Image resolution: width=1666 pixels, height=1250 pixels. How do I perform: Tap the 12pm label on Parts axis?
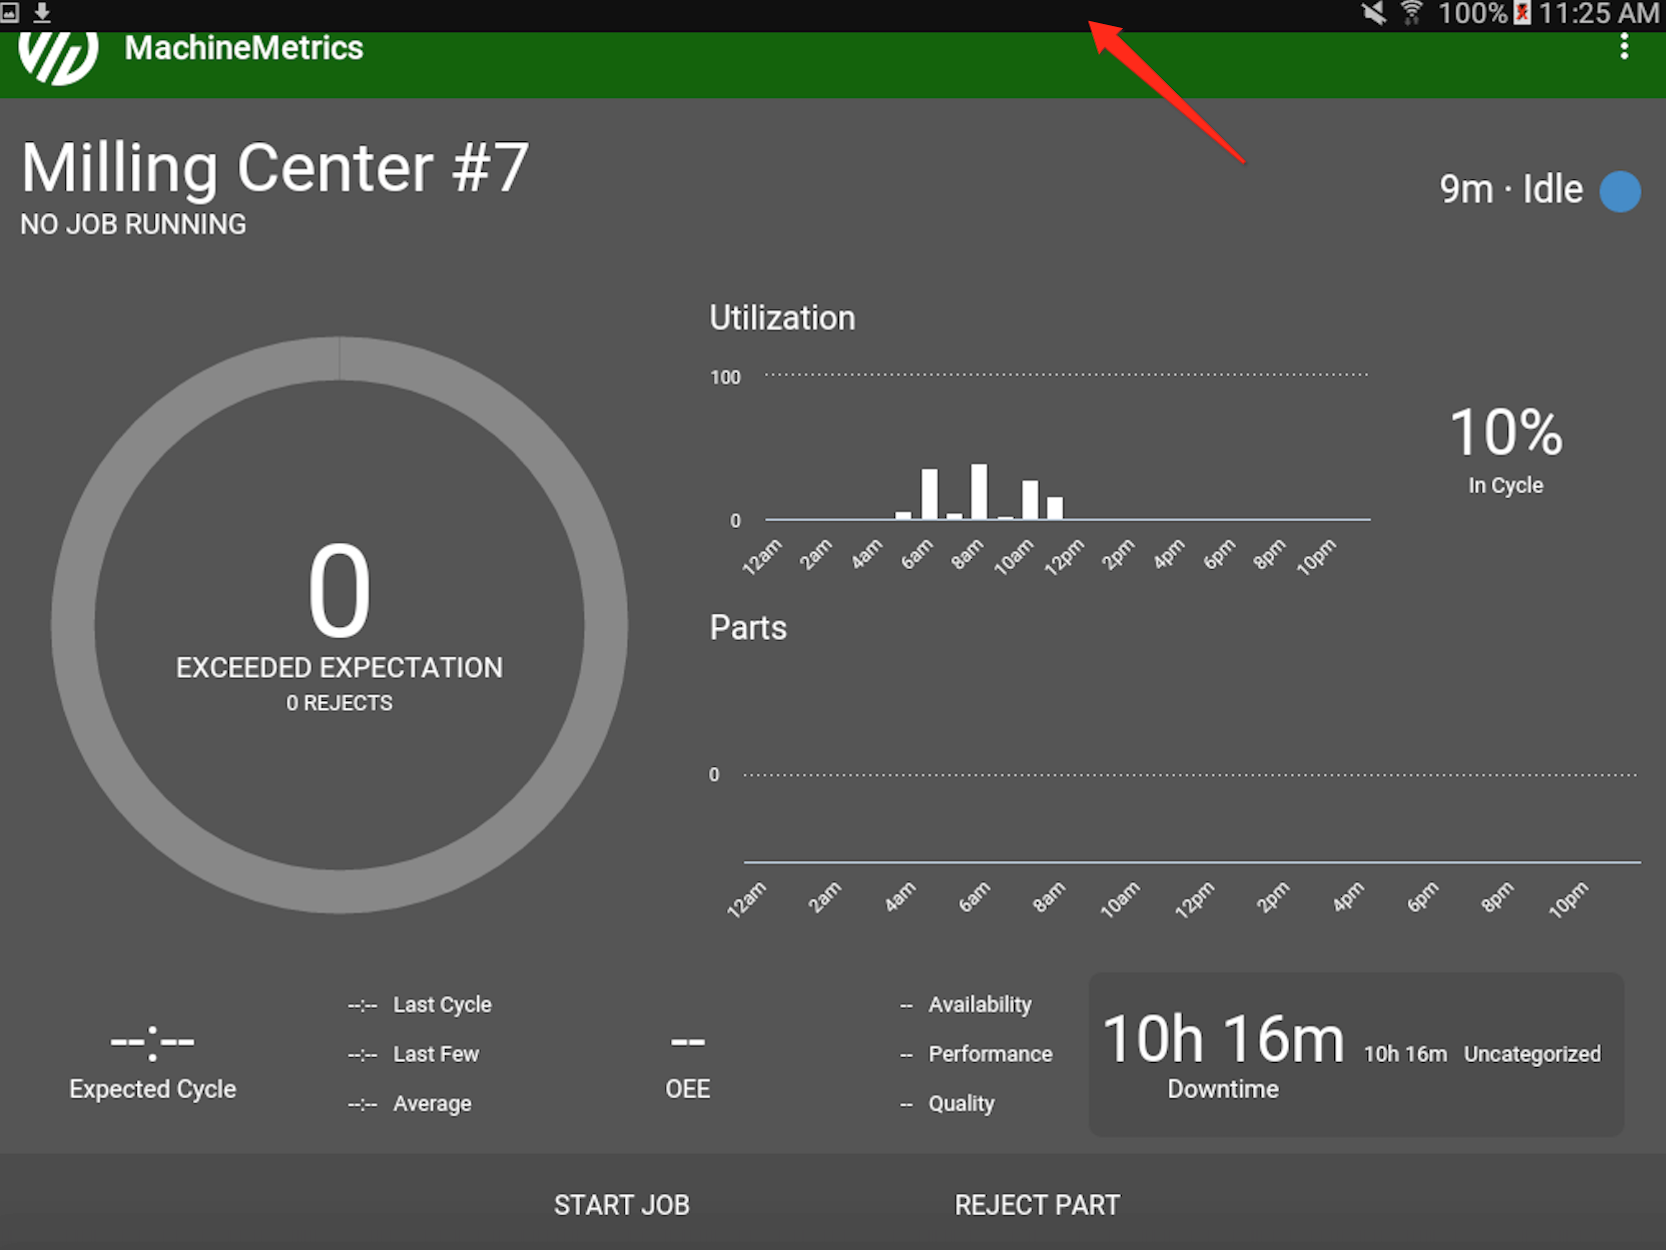coord(1195,900)
